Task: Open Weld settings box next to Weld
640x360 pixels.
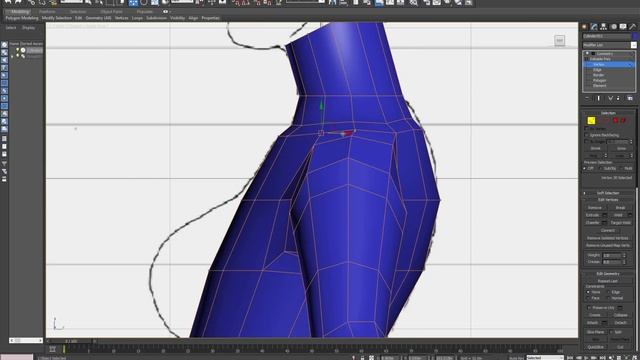Action: click(630, 215)
